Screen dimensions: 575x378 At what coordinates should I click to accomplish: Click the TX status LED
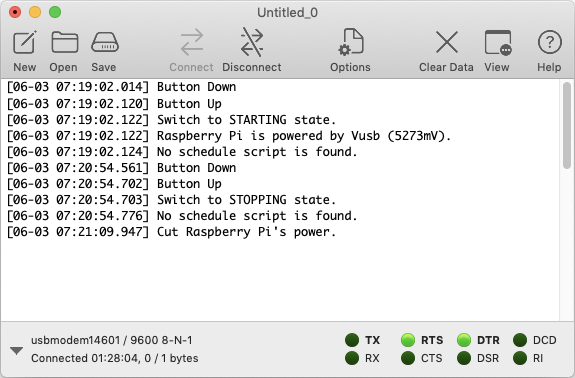click(352, 340)
